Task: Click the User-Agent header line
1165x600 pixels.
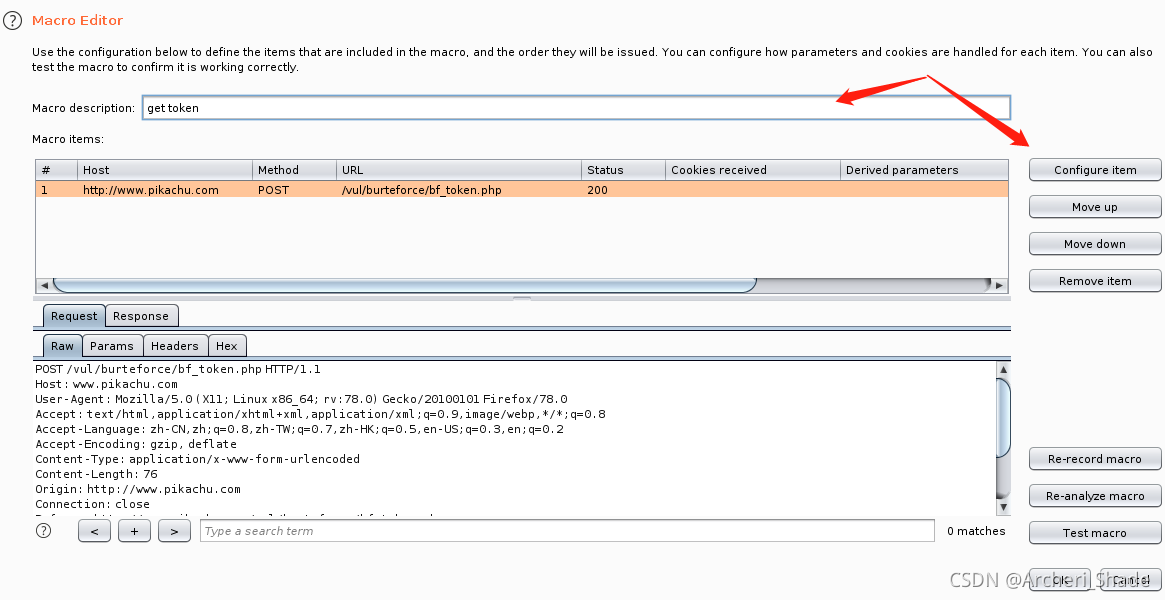Action: point(301,399)
